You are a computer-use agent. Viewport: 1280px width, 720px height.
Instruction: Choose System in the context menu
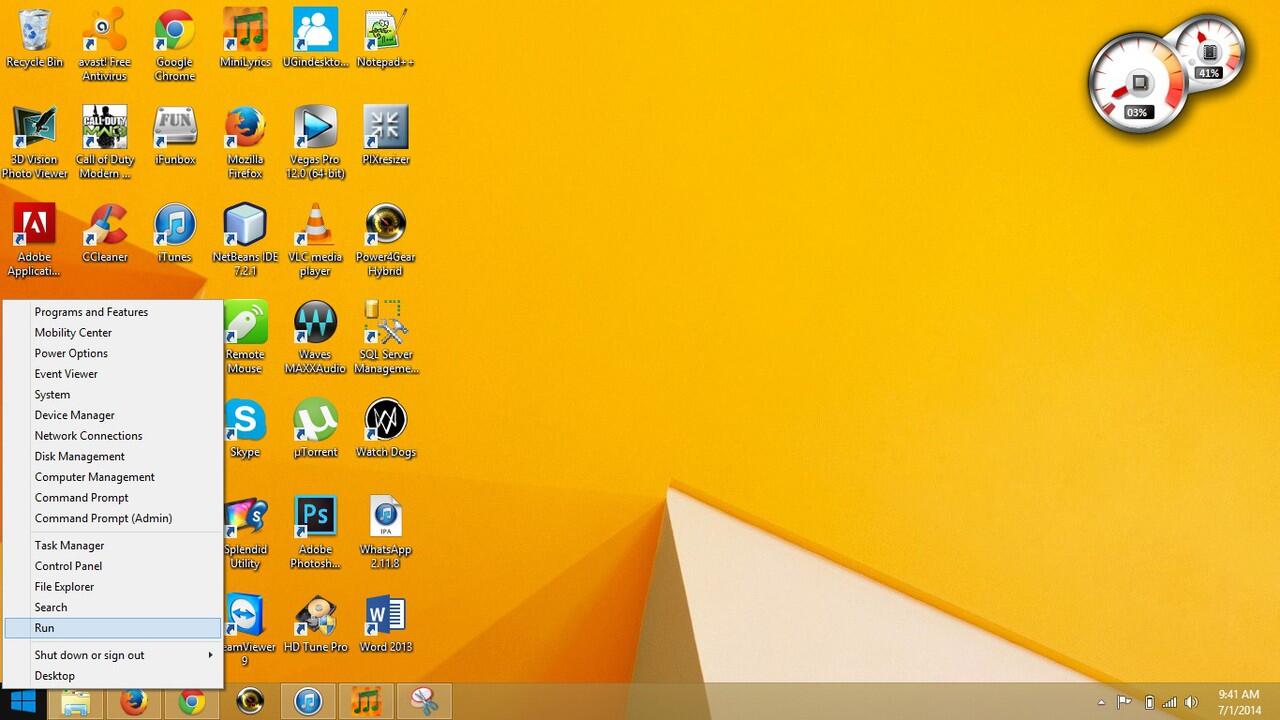tap(113, 395)
